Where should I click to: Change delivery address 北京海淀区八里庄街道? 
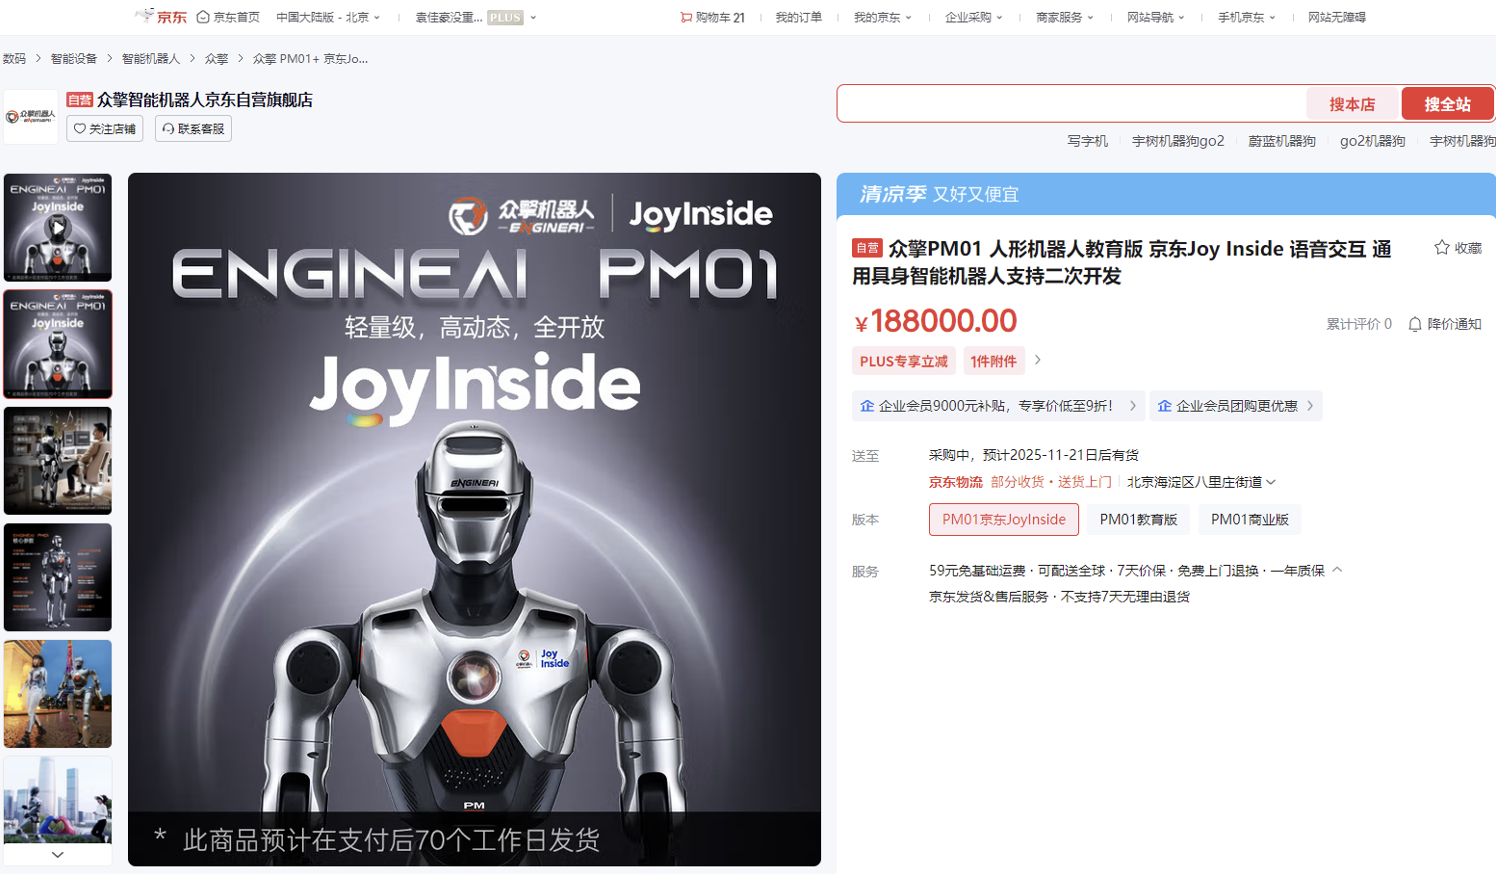pyautogui.click(x=1196, y=481)
